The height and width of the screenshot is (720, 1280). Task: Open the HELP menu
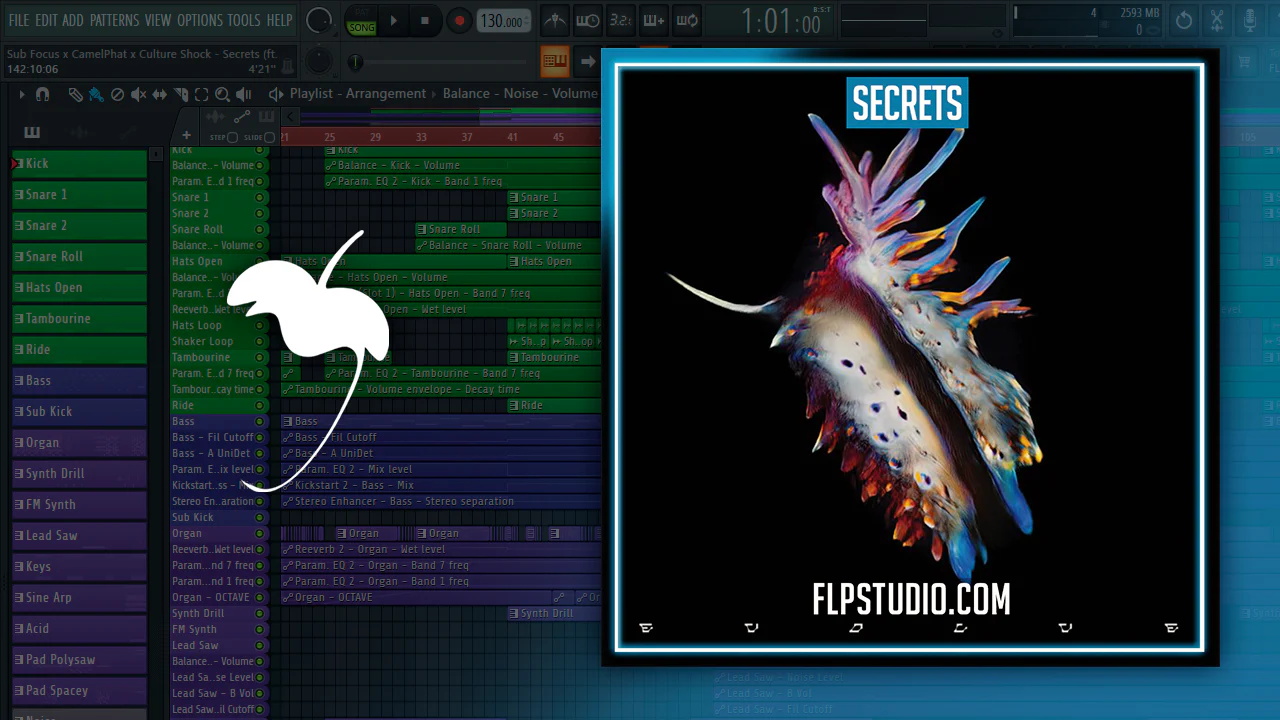(x=279, y=20)
